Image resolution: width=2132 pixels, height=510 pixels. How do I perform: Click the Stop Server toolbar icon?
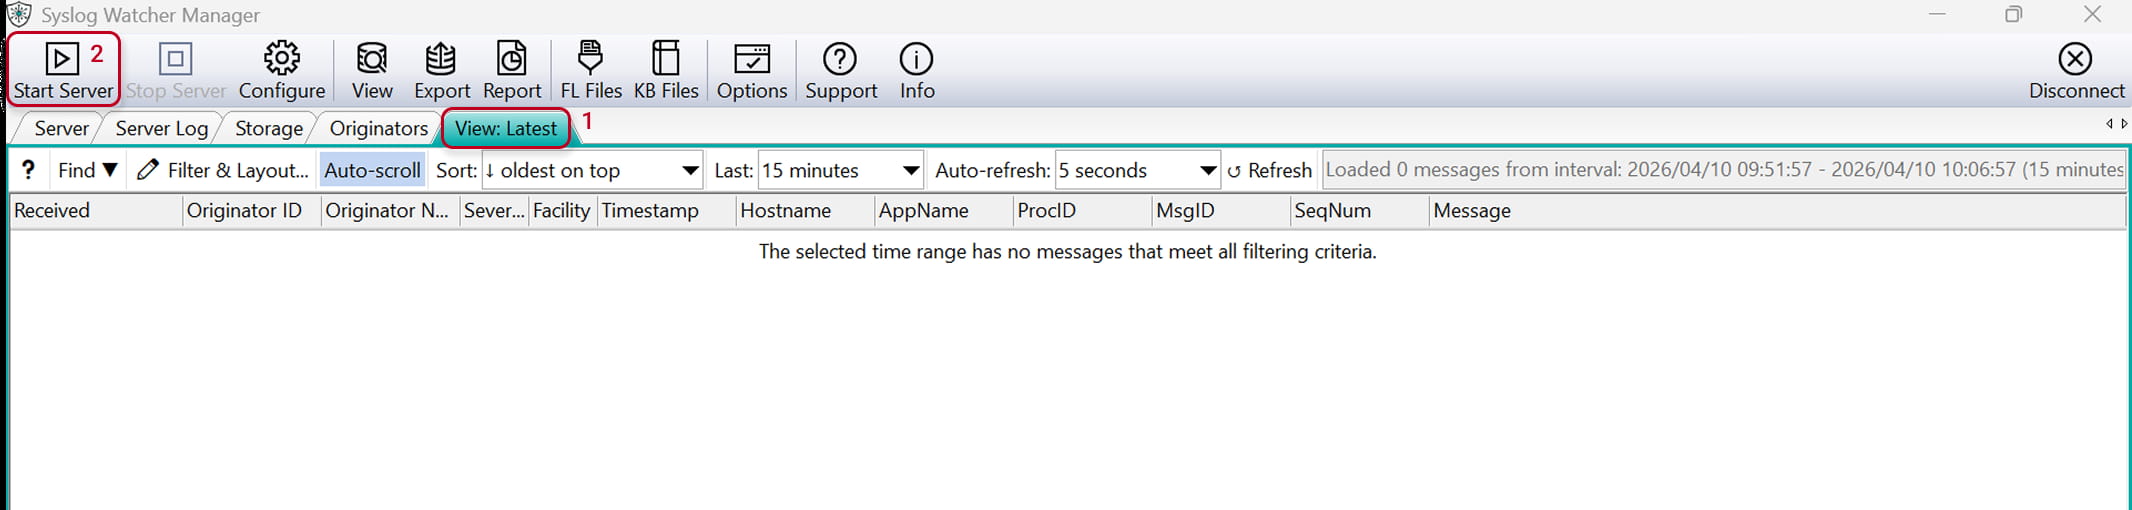[x=175, y=60]
